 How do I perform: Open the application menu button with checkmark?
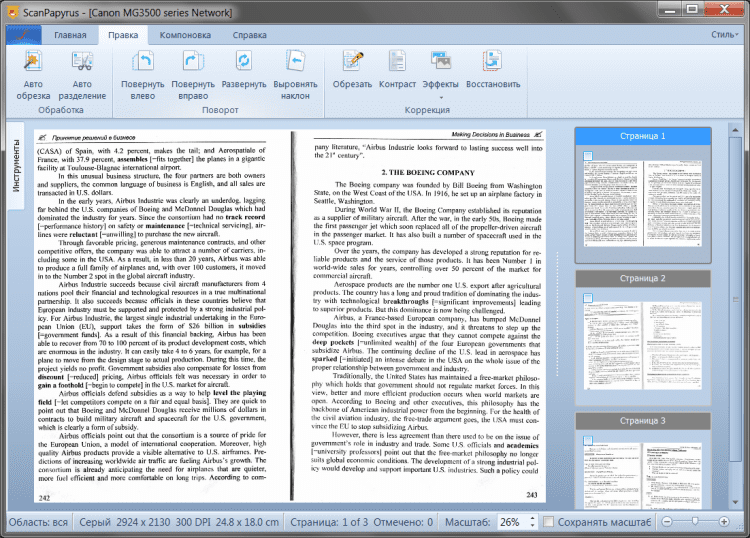23,35
